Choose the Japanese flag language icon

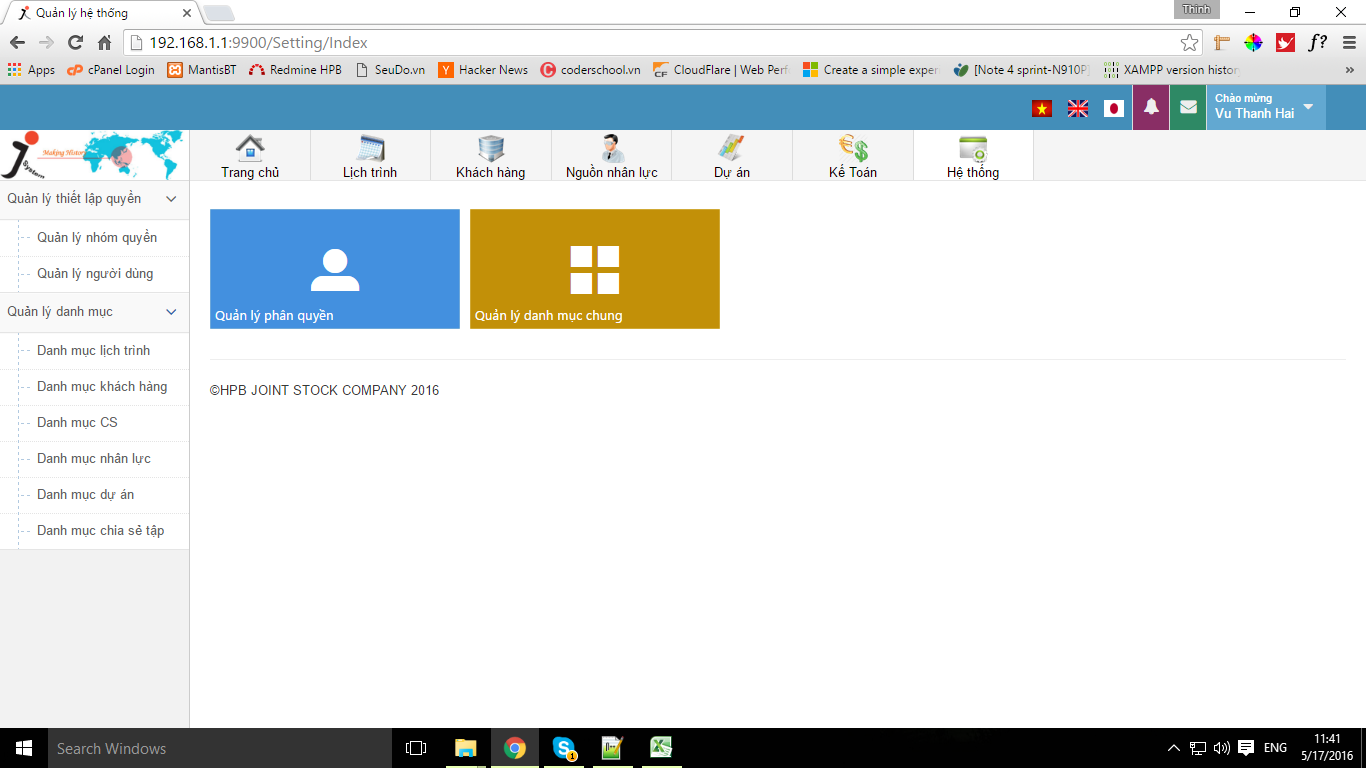pos(1114,109)
